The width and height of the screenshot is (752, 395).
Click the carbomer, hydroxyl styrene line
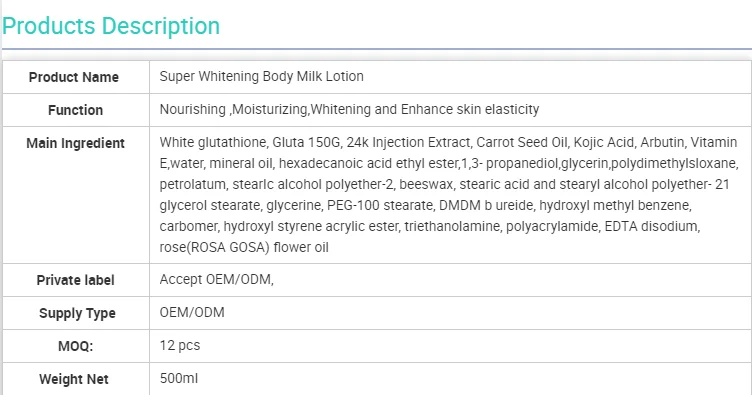[x=430, y=226]
